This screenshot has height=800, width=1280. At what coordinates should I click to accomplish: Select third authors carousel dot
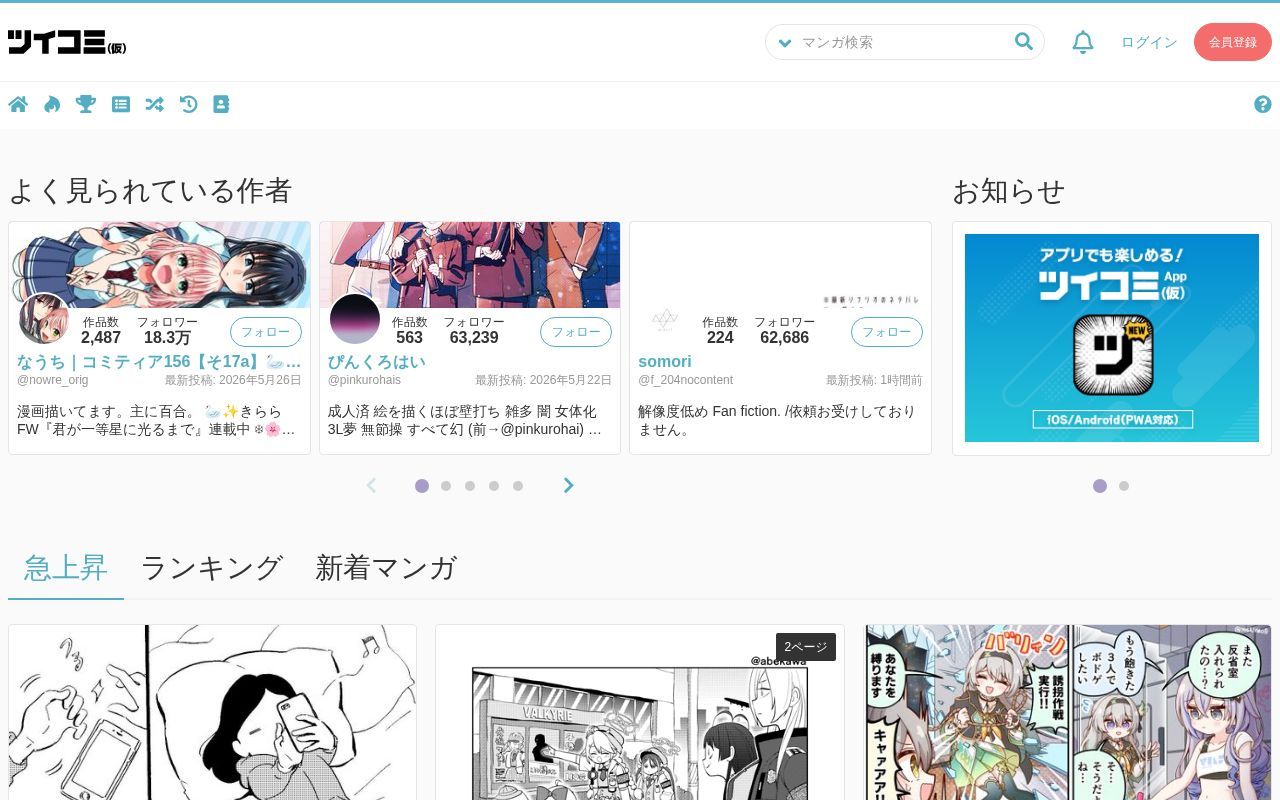click(x=470, y=486)
